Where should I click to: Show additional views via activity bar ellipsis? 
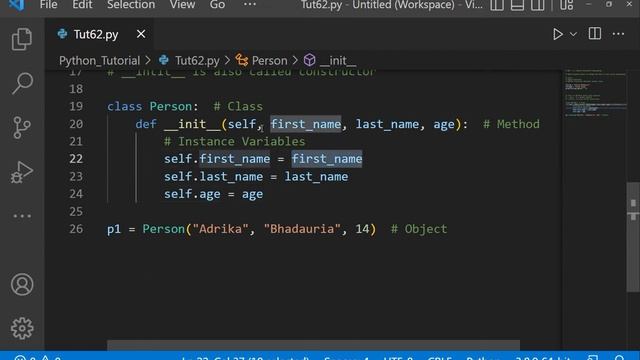coord(22,216)
